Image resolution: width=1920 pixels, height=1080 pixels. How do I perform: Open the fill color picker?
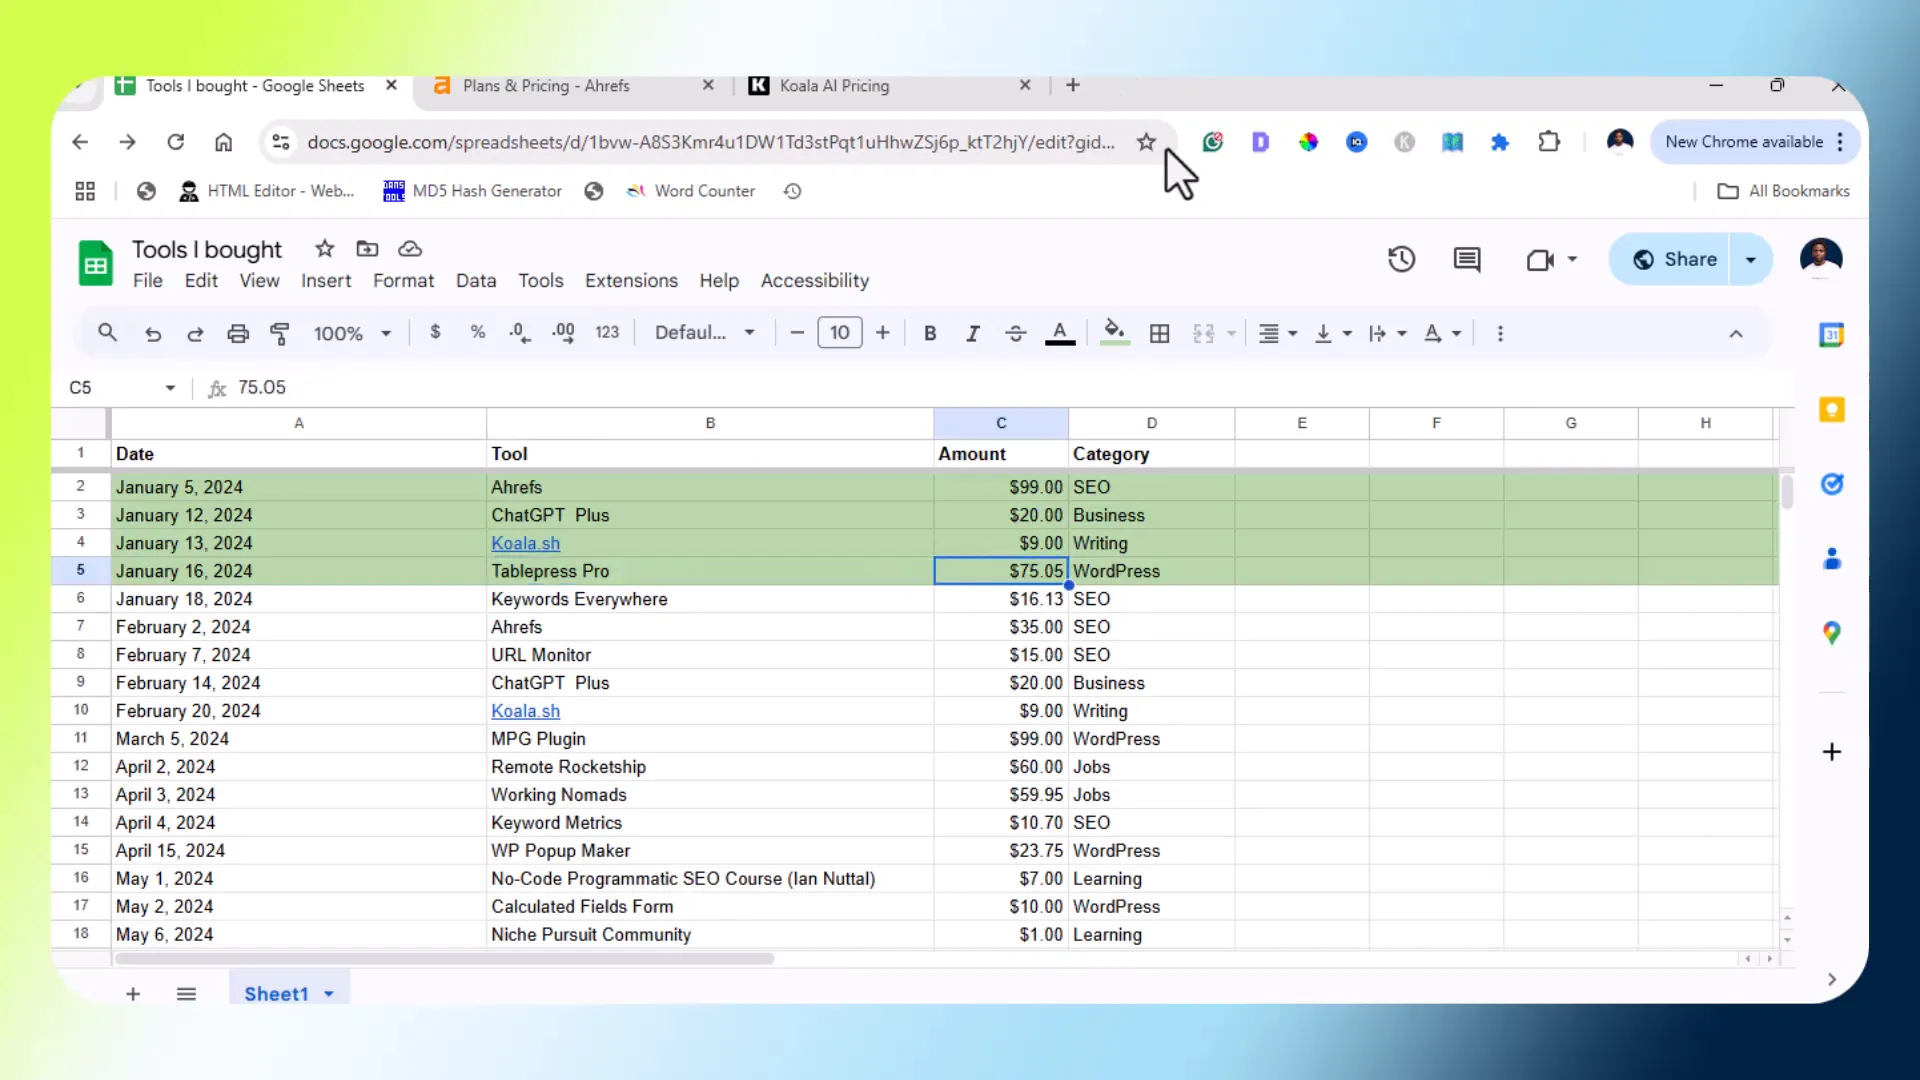(1114, 332)
